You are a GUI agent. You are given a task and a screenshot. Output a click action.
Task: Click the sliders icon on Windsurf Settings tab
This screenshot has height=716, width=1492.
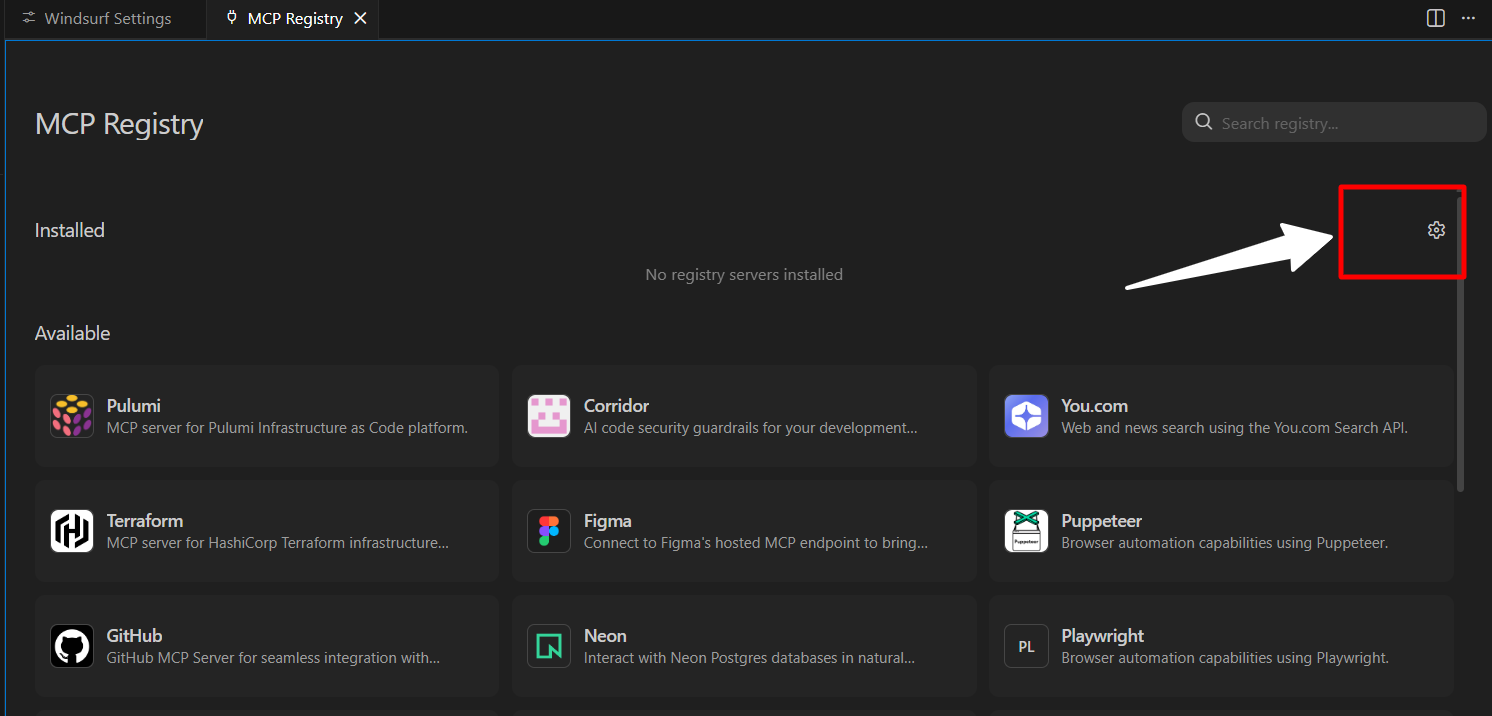pos(29,18)
